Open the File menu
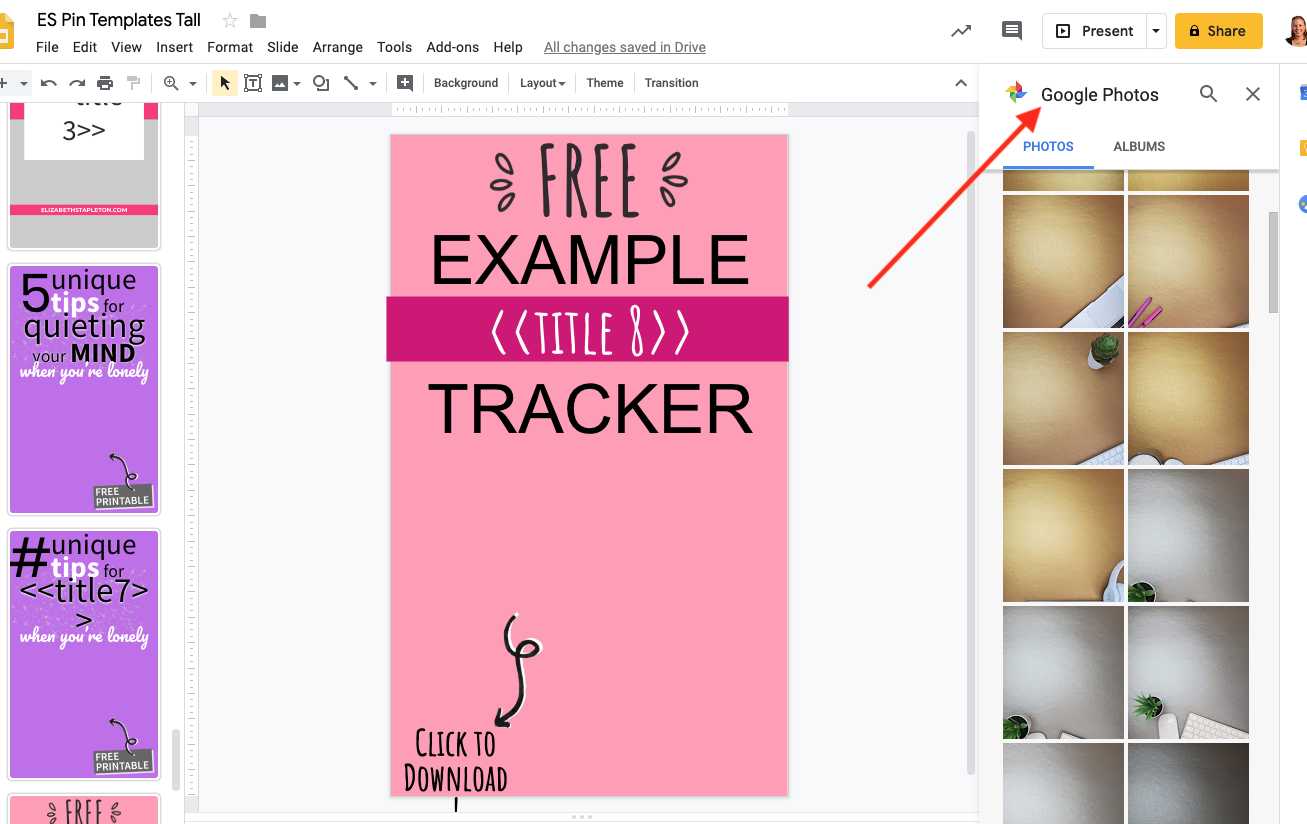 47,47
